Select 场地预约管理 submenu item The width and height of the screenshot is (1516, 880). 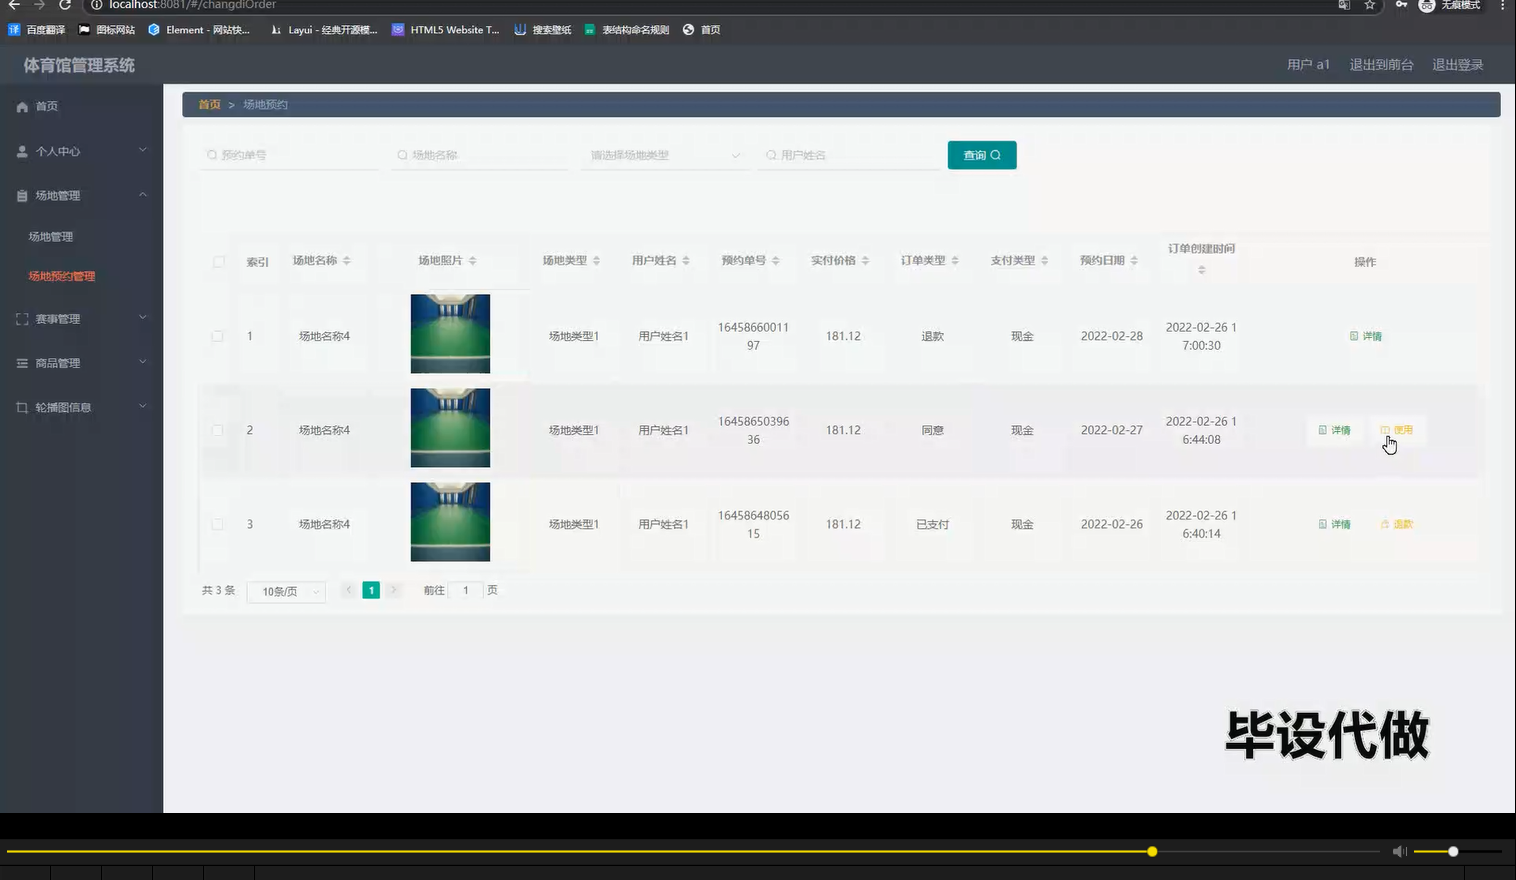[x=62, y=276]
